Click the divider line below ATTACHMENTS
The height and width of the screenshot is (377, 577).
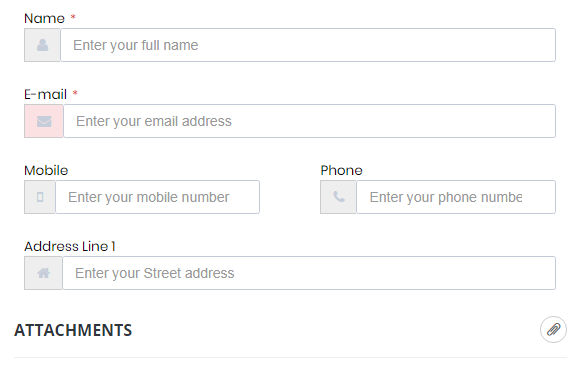[x=291, y=357]
